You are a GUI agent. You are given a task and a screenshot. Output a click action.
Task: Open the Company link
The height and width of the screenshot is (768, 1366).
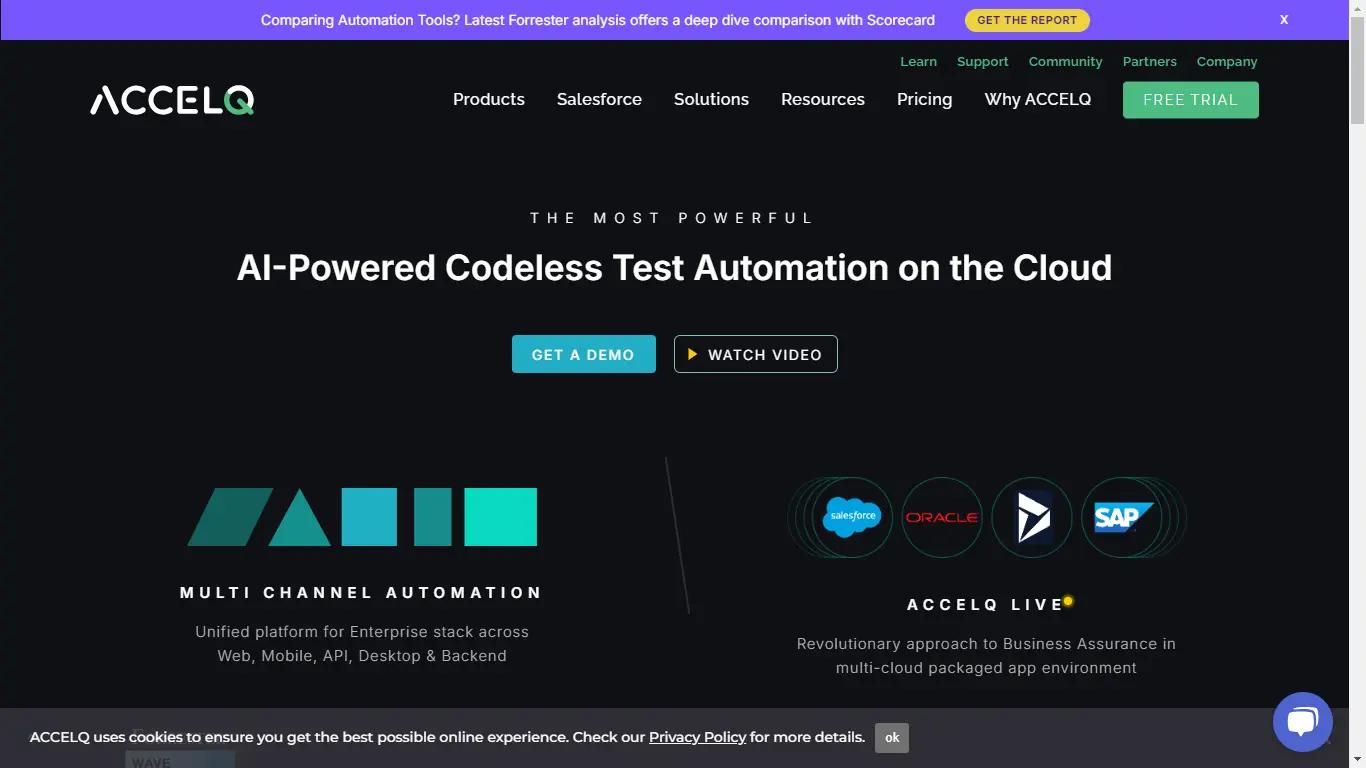(x=1227, y=61)
